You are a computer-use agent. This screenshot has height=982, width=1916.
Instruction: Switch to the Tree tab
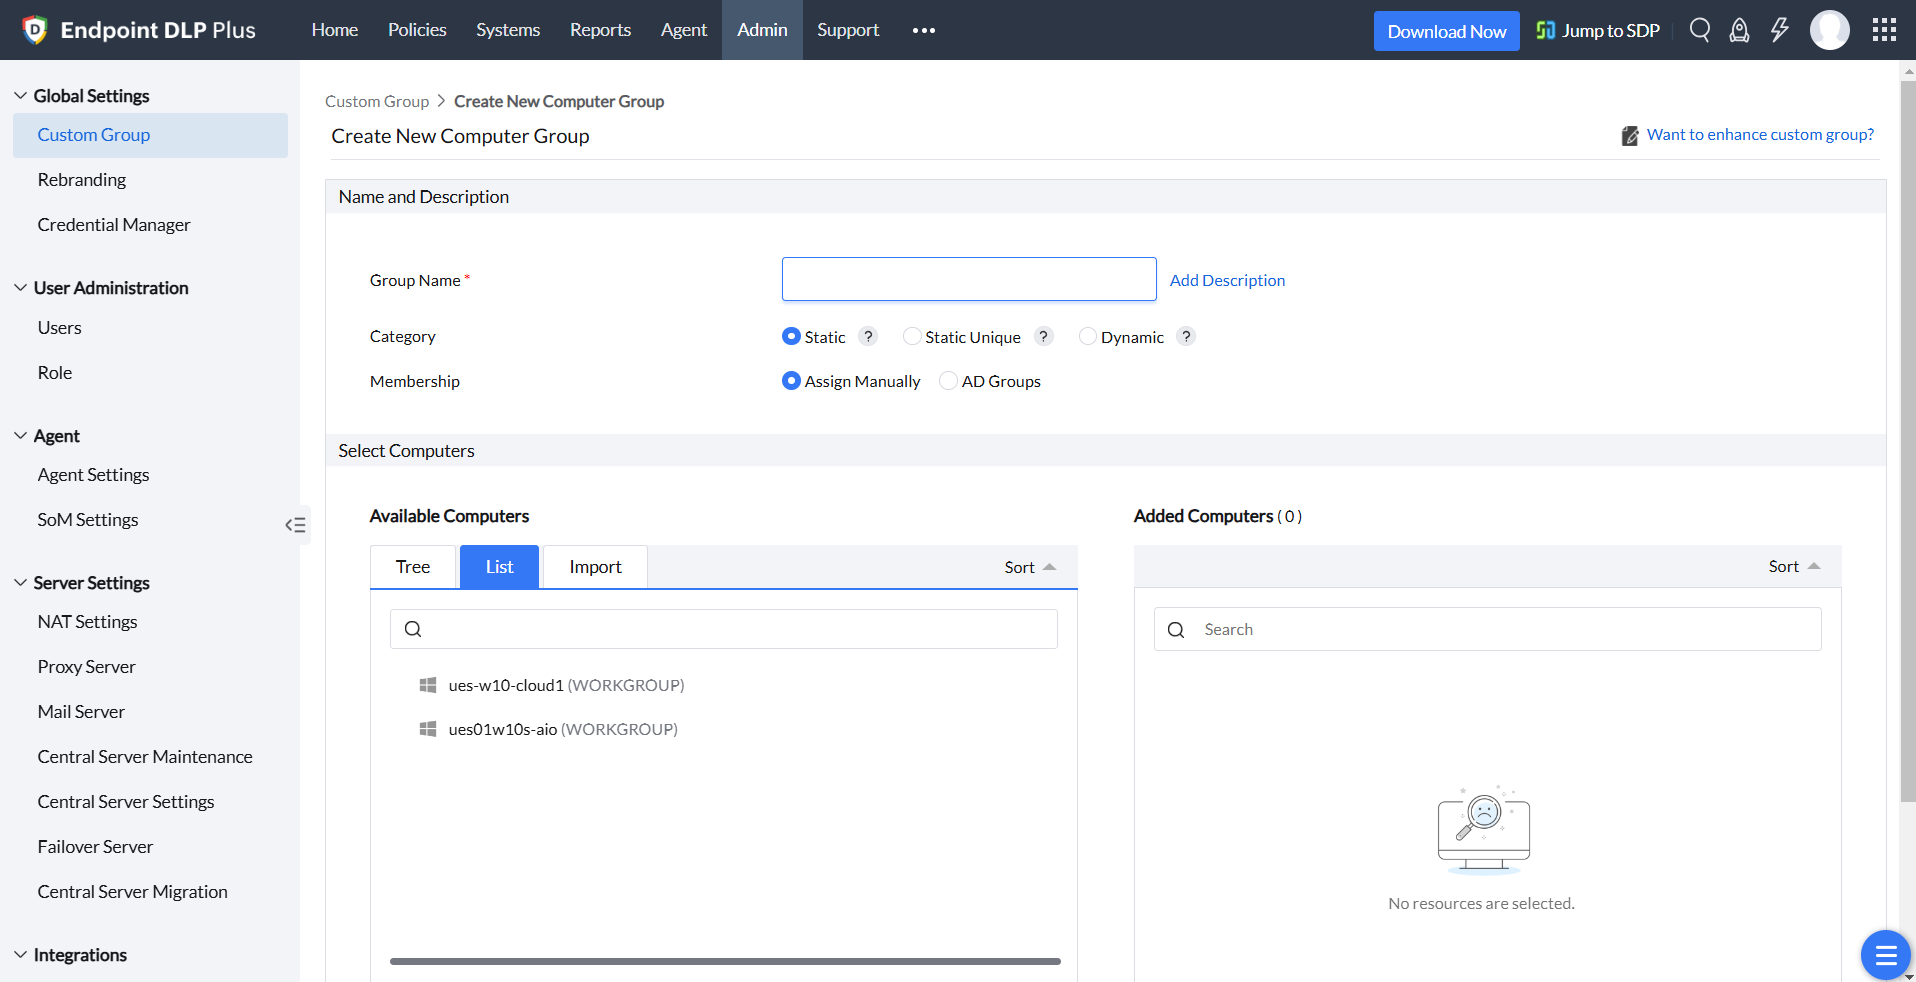(x=413, y=567)
